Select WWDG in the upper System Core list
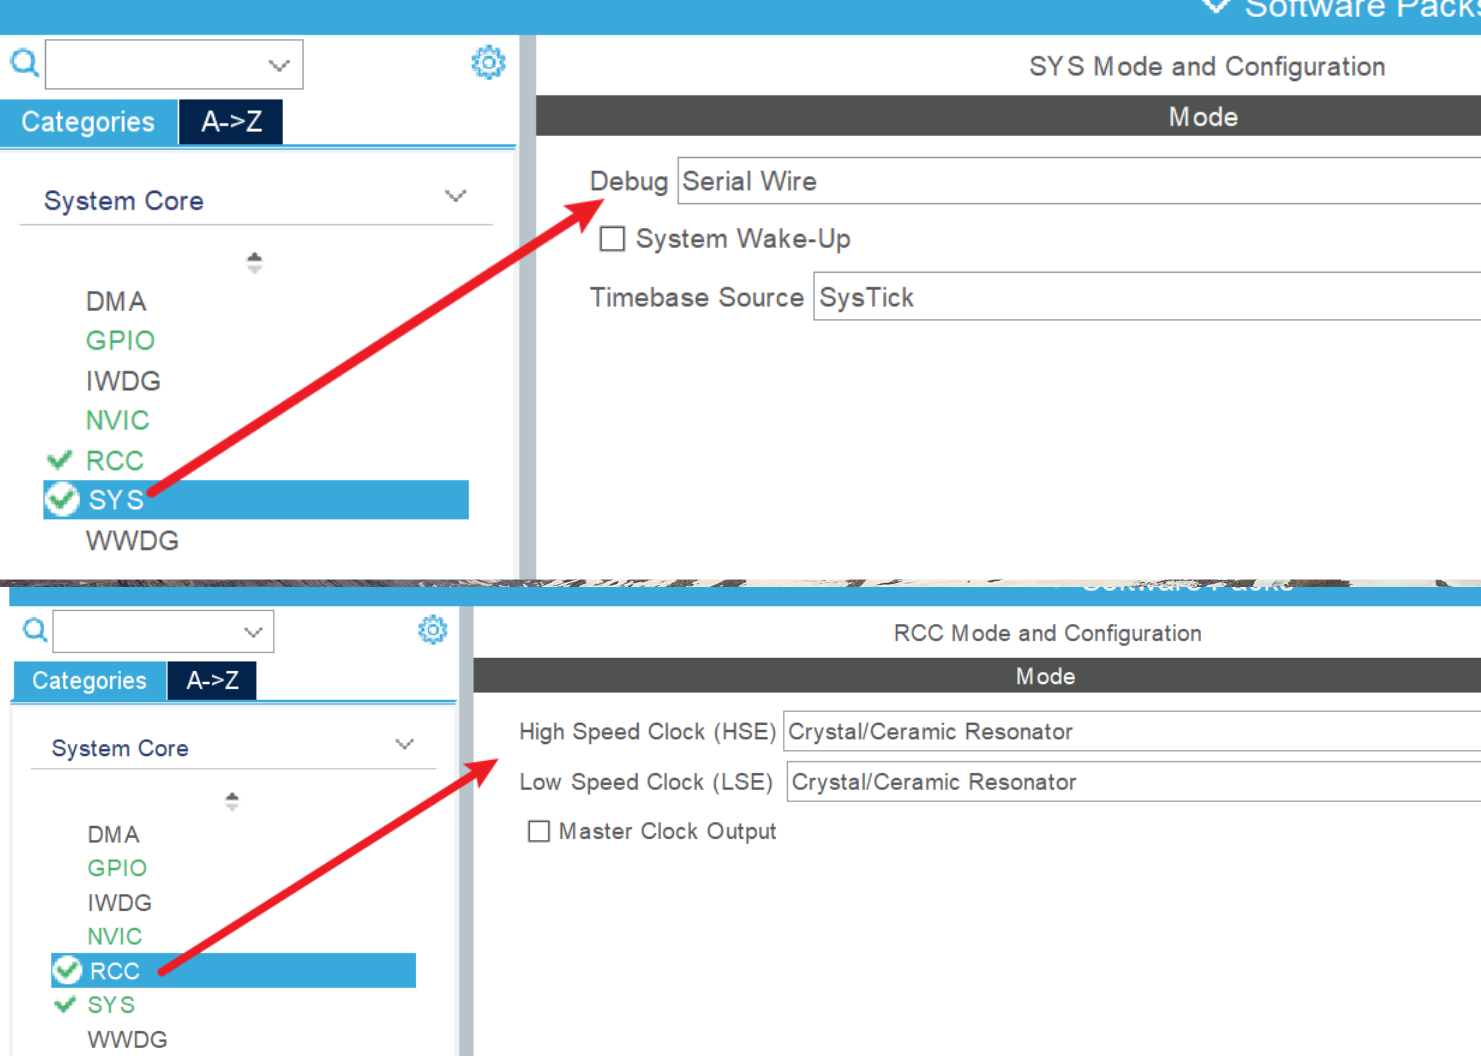Screen dimensions: 1481x1056 pyautogui.click(x=132, y=541)
